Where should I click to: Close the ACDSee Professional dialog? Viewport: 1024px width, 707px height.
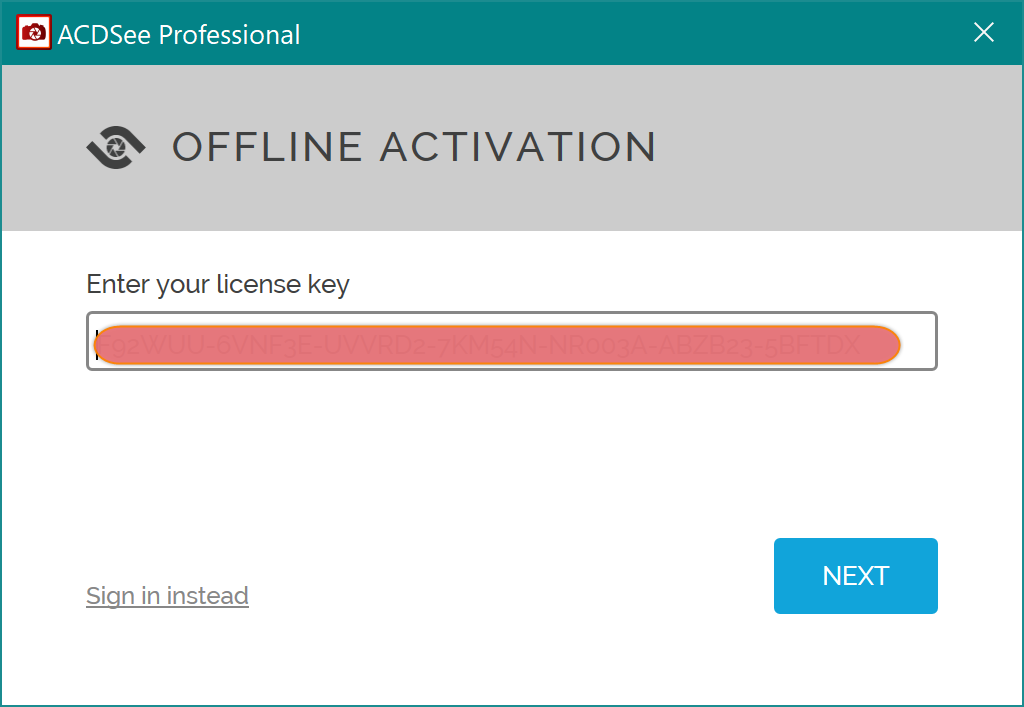[x=984, y=33]
